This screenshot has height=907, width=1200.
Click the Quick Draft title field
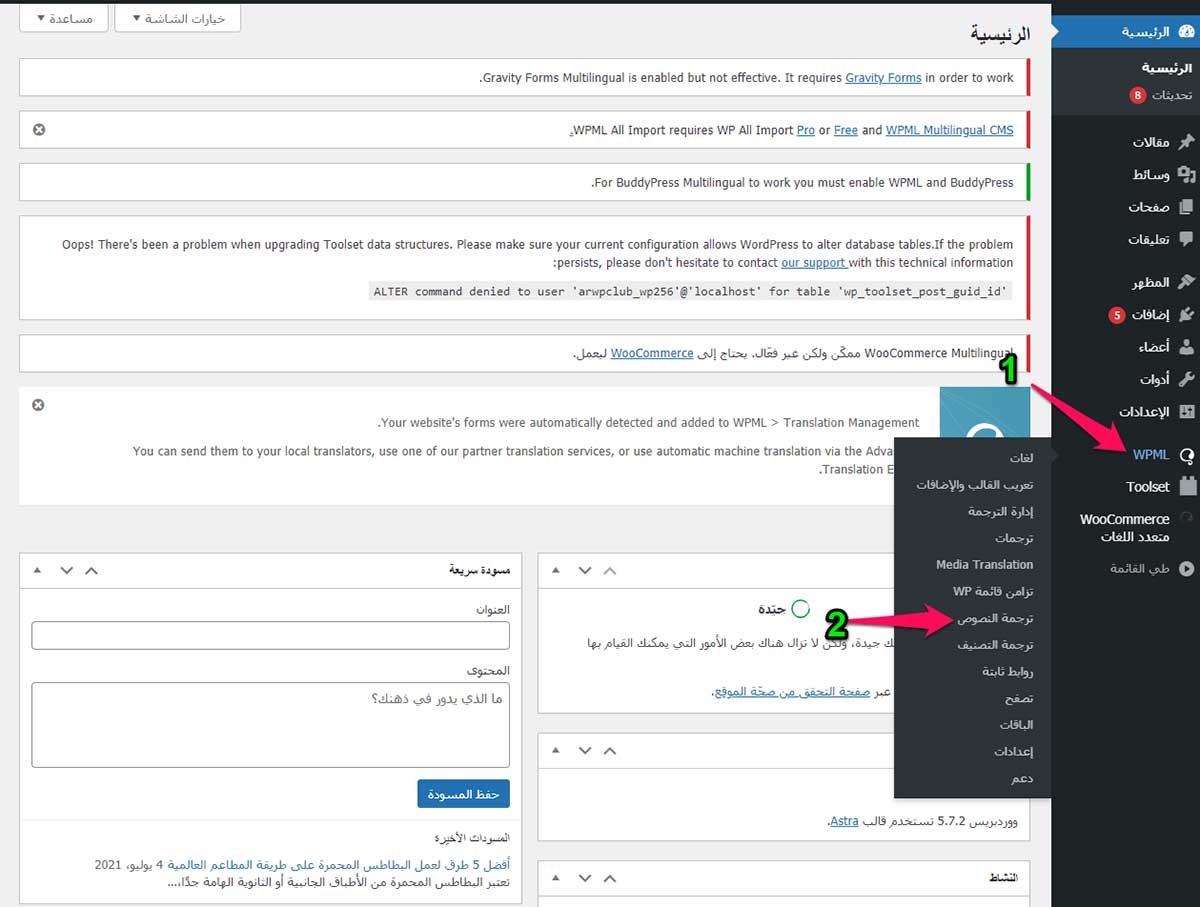click(x=270, y=635)
